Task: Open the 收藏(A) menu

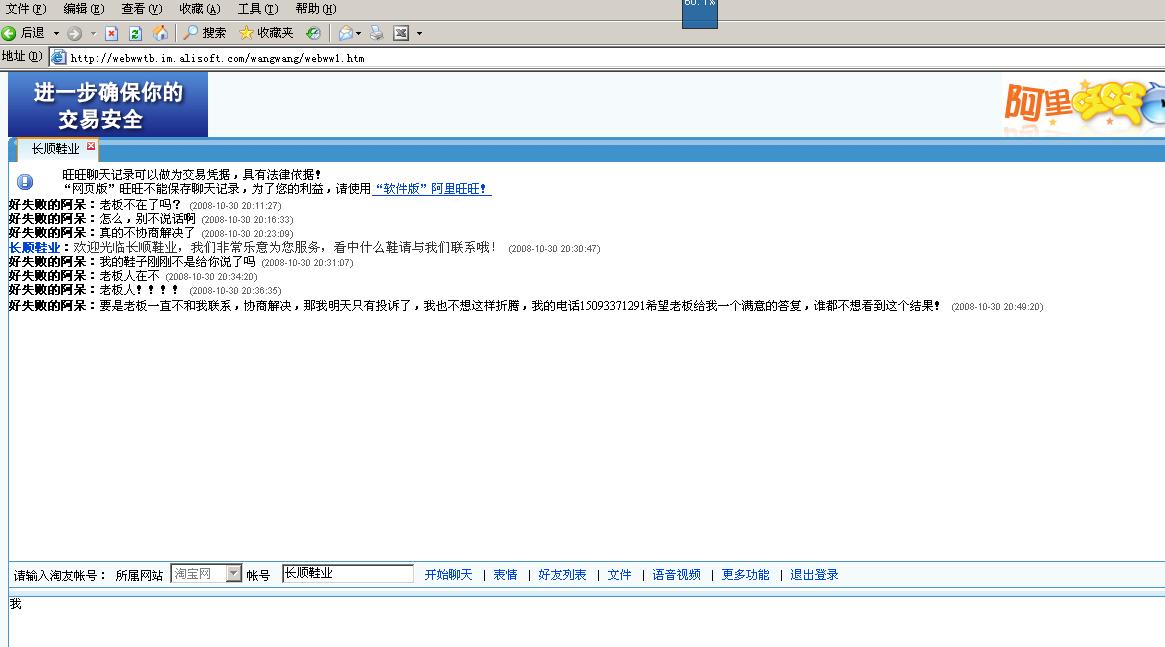Action: 200,9
